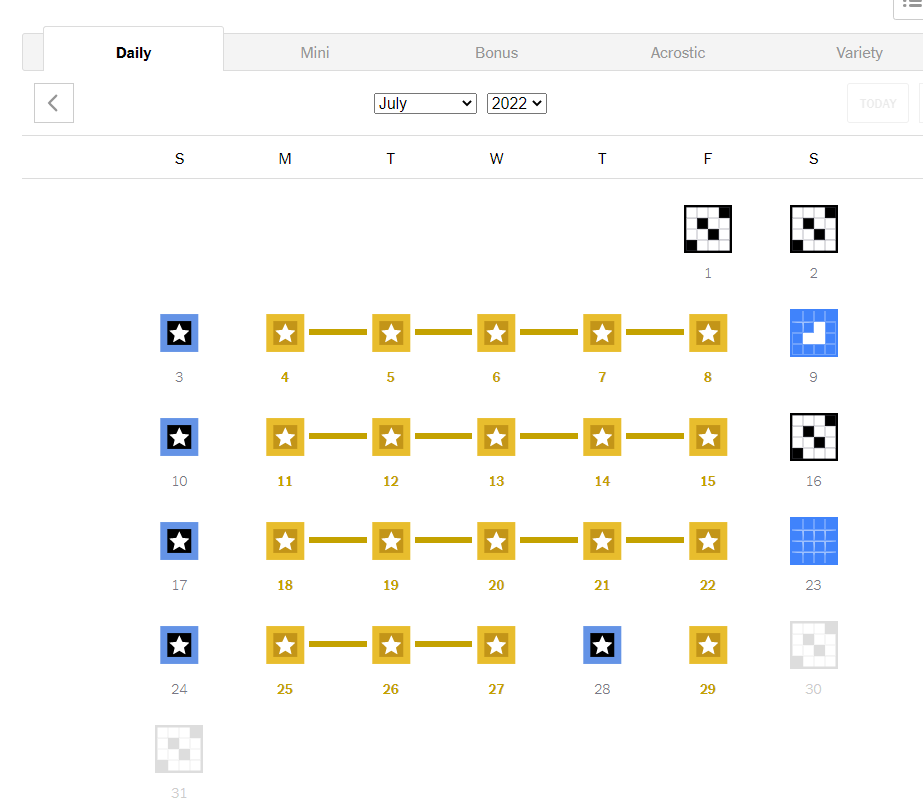Select the gold star puzzle for July 4
This screenshot has height=801, width=923.
pos(284,333)
